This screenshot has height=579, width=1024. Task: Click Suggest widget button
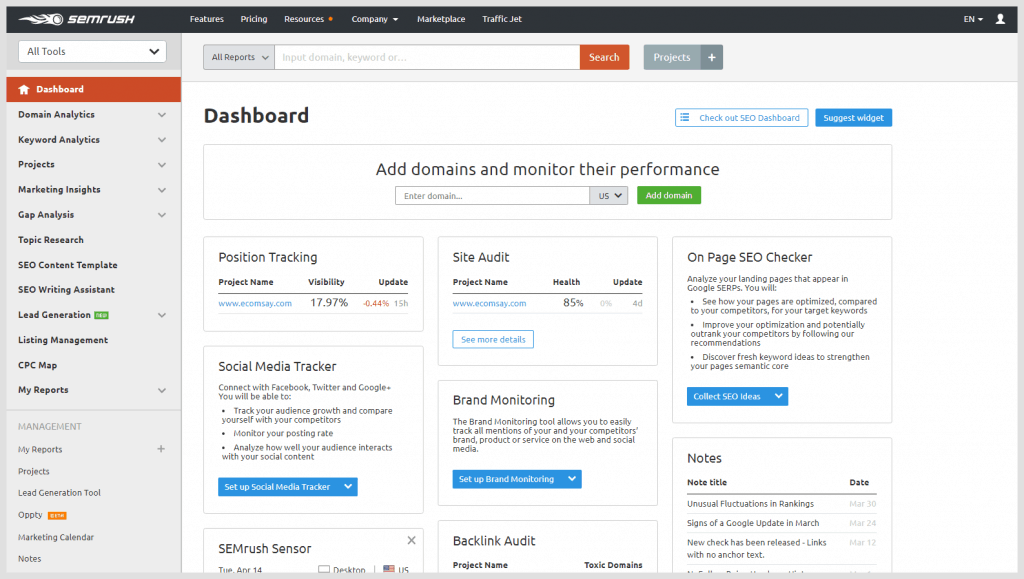[854, 117]
